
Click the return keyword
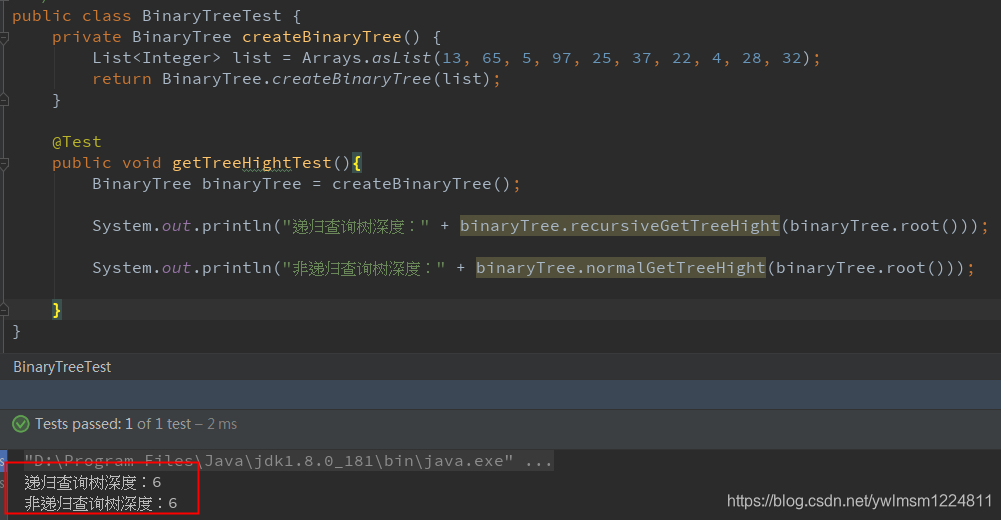click(x=122, y=79)
